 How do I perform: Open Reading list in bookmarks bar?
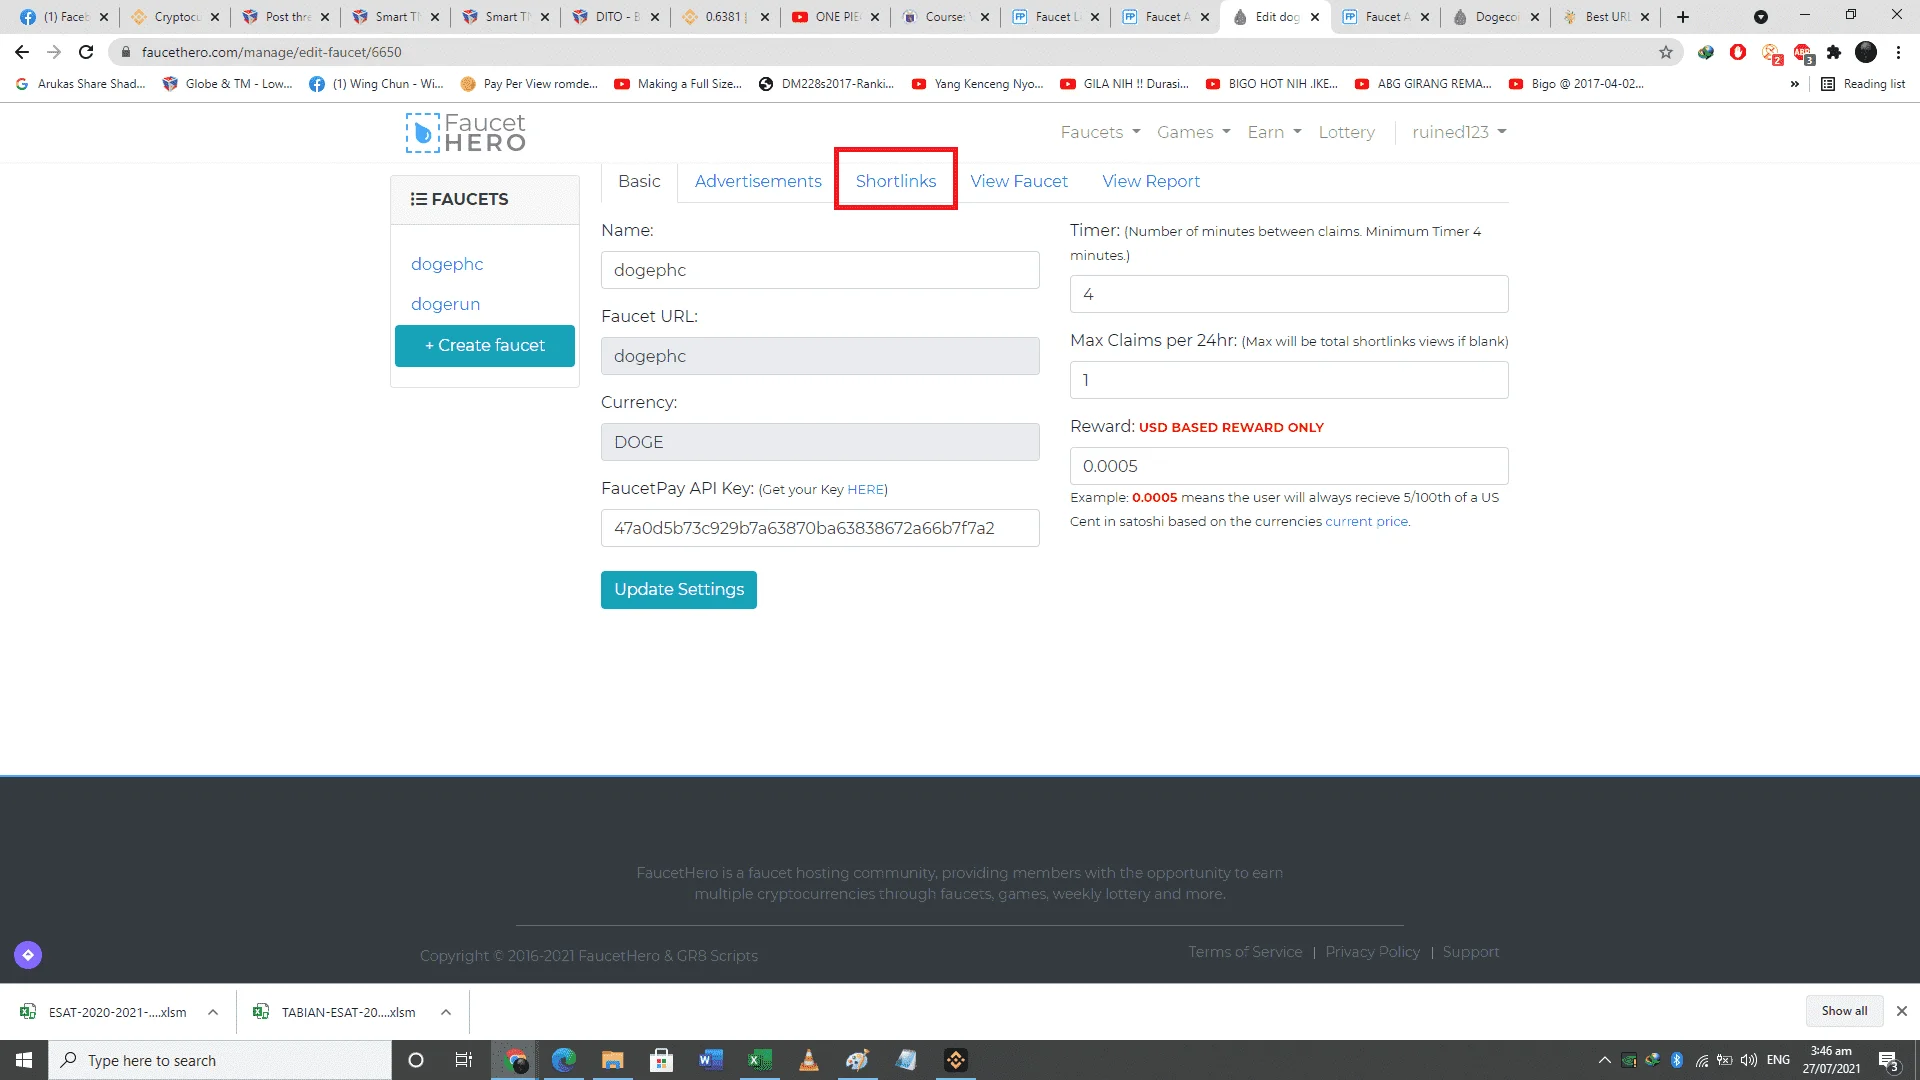[x=1863, y=84]
